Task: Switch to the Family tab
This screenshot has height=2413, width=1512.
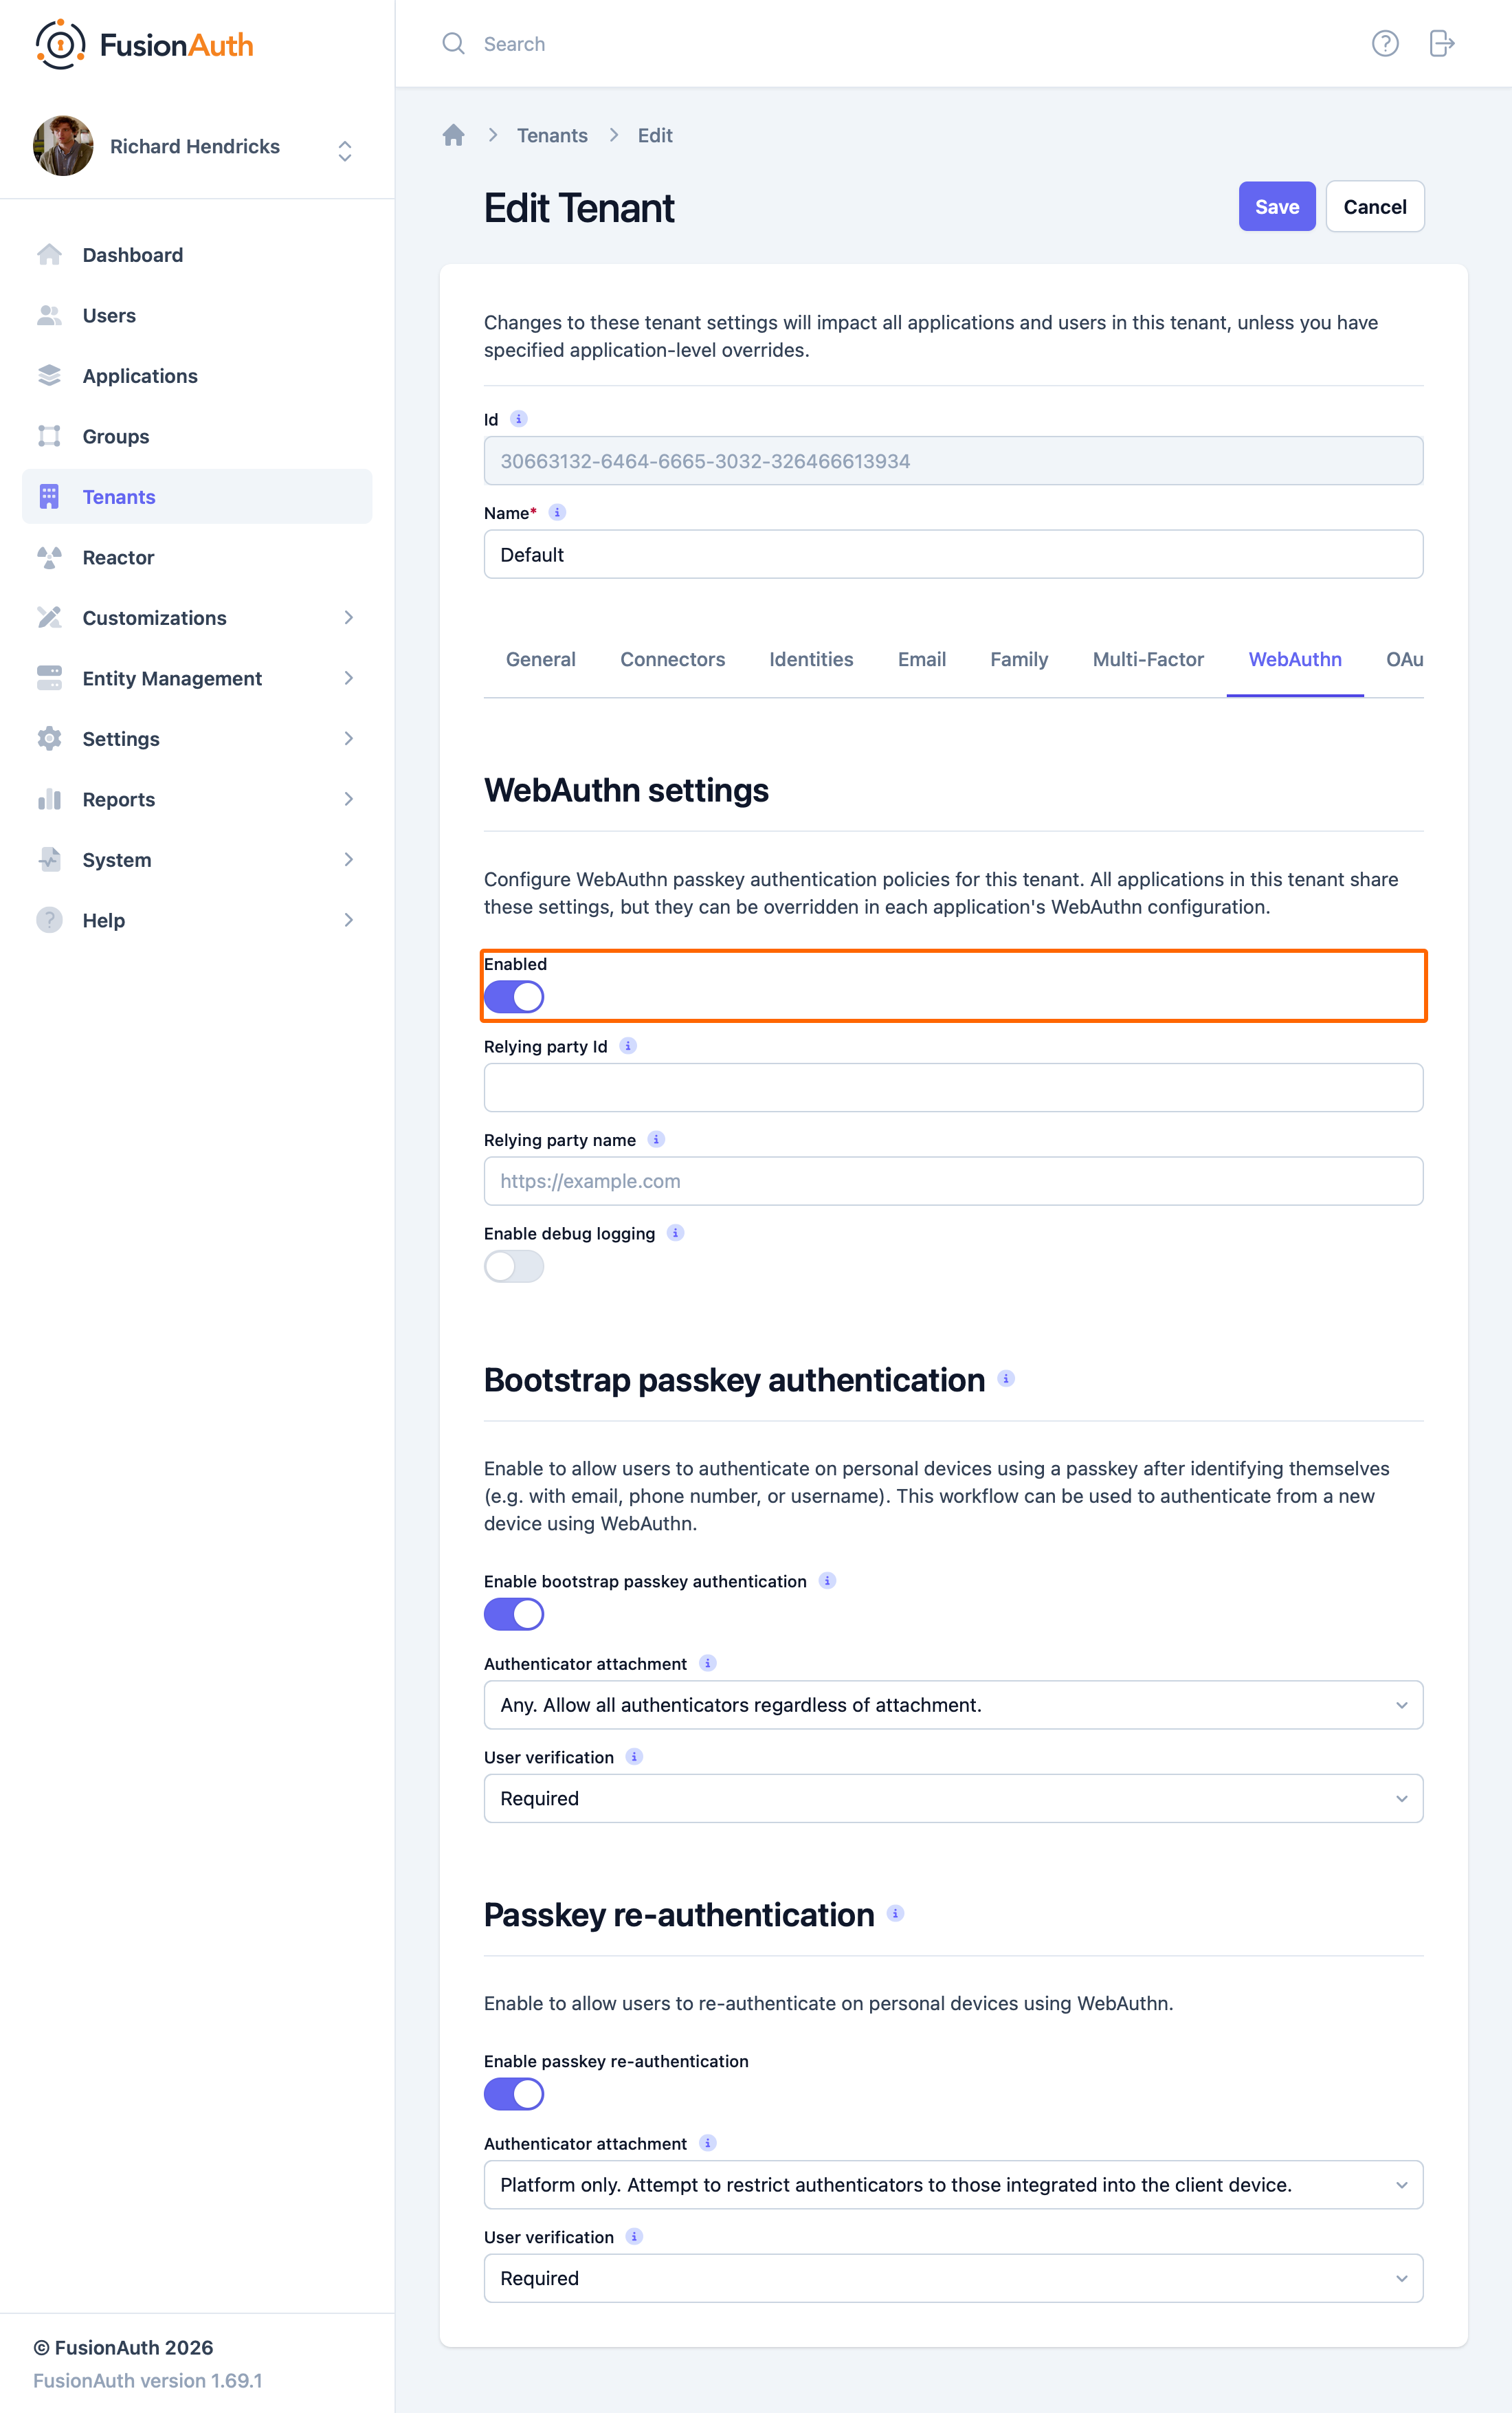Action: click(x=1019, y=659)
